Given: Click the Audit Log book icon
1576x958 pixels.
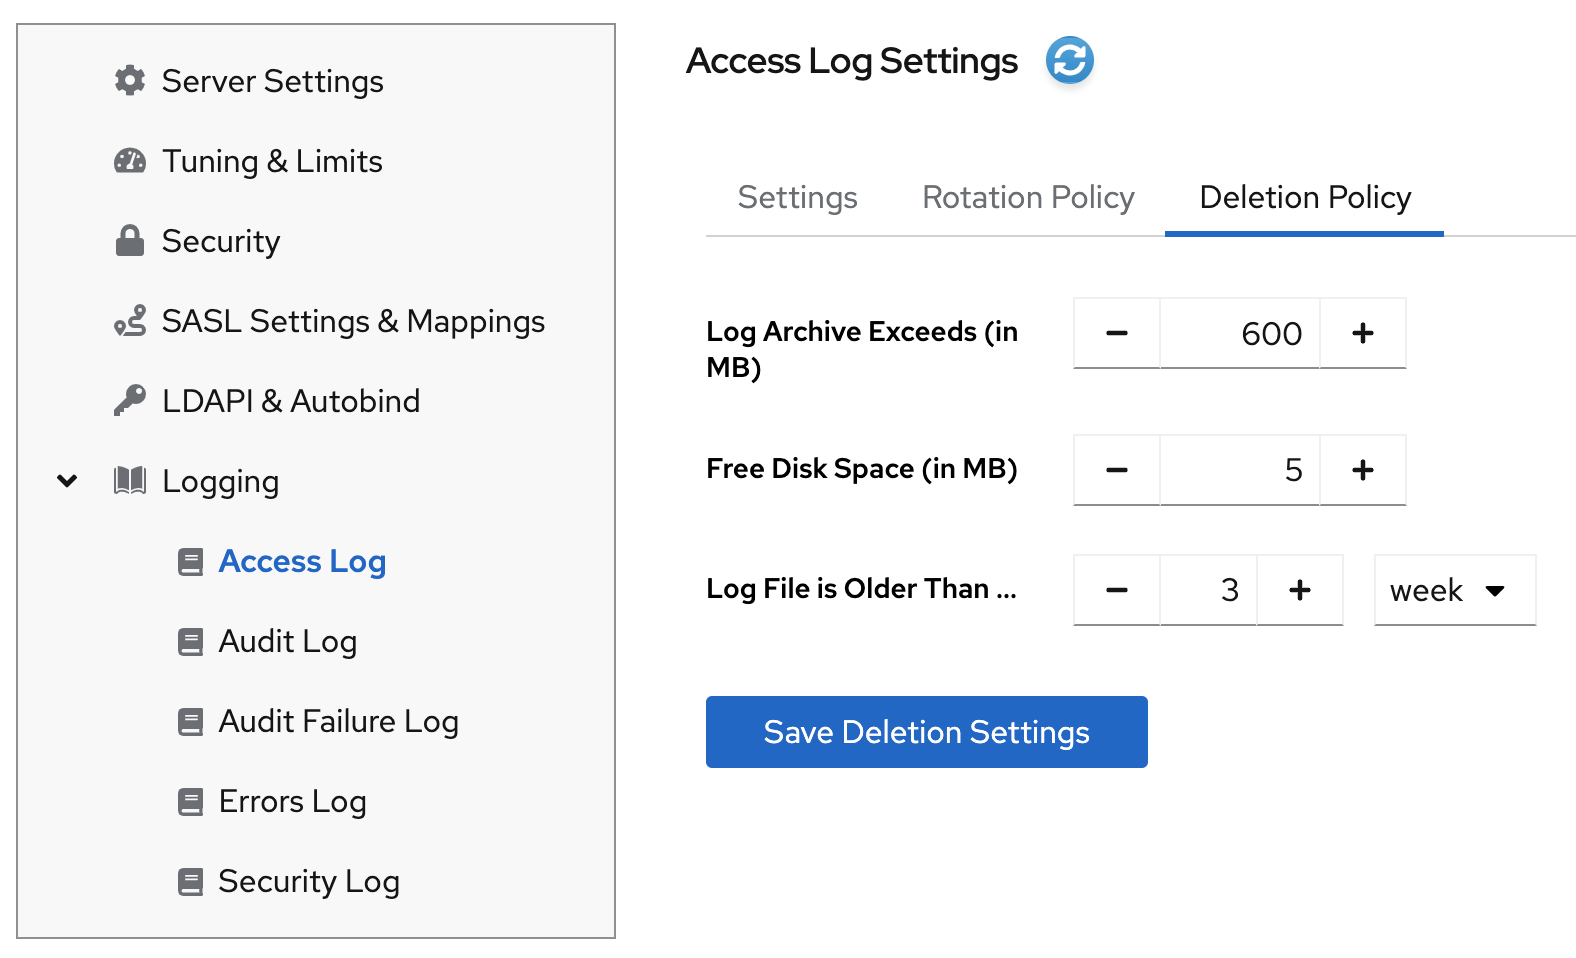Looking at the screenshot, I should tap(190, 642).
